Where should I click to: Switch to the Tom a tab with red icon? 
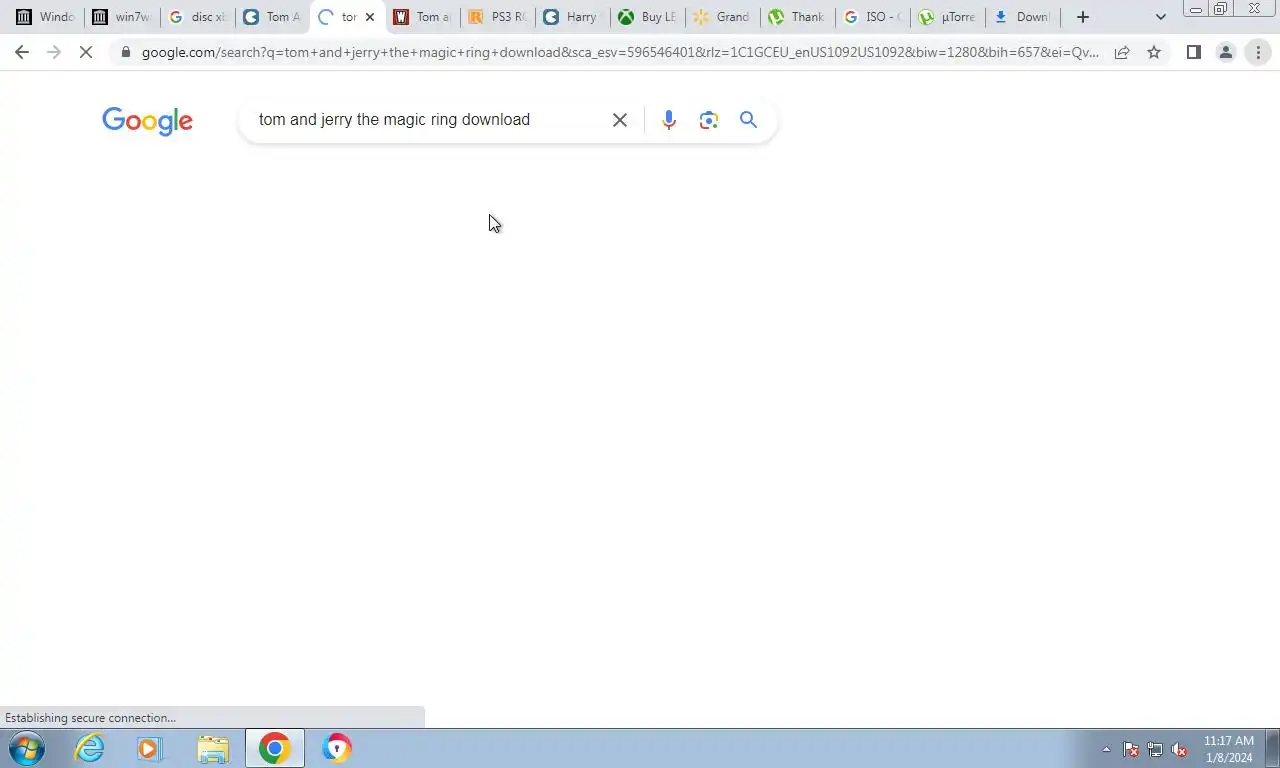click(x=422, y=17)
